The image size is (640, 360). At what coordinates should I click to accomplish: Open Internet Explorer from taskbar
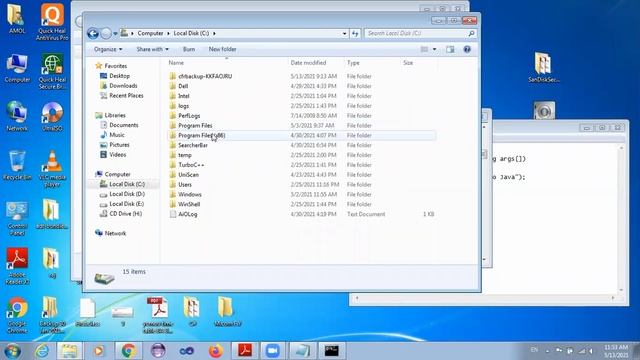42,351
